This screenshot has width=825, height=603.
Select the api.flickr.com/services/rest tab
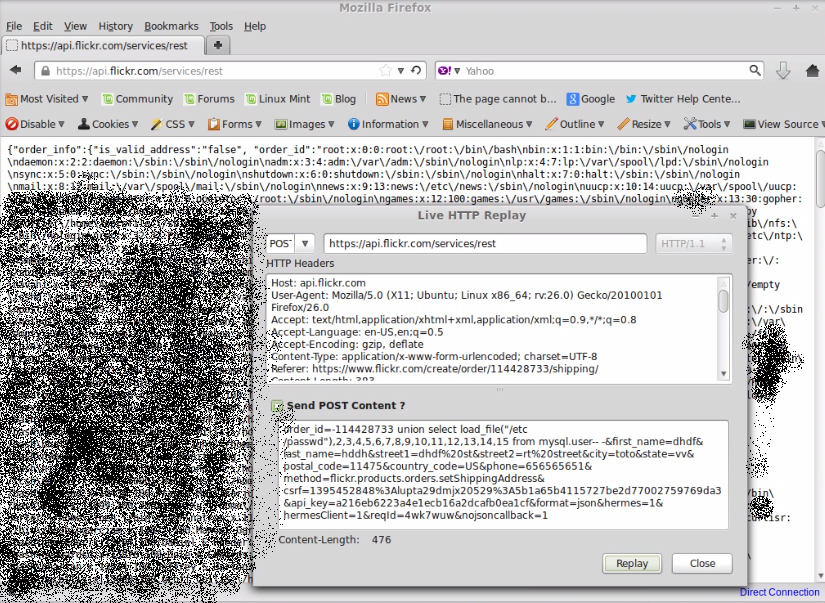click(103, 46)
